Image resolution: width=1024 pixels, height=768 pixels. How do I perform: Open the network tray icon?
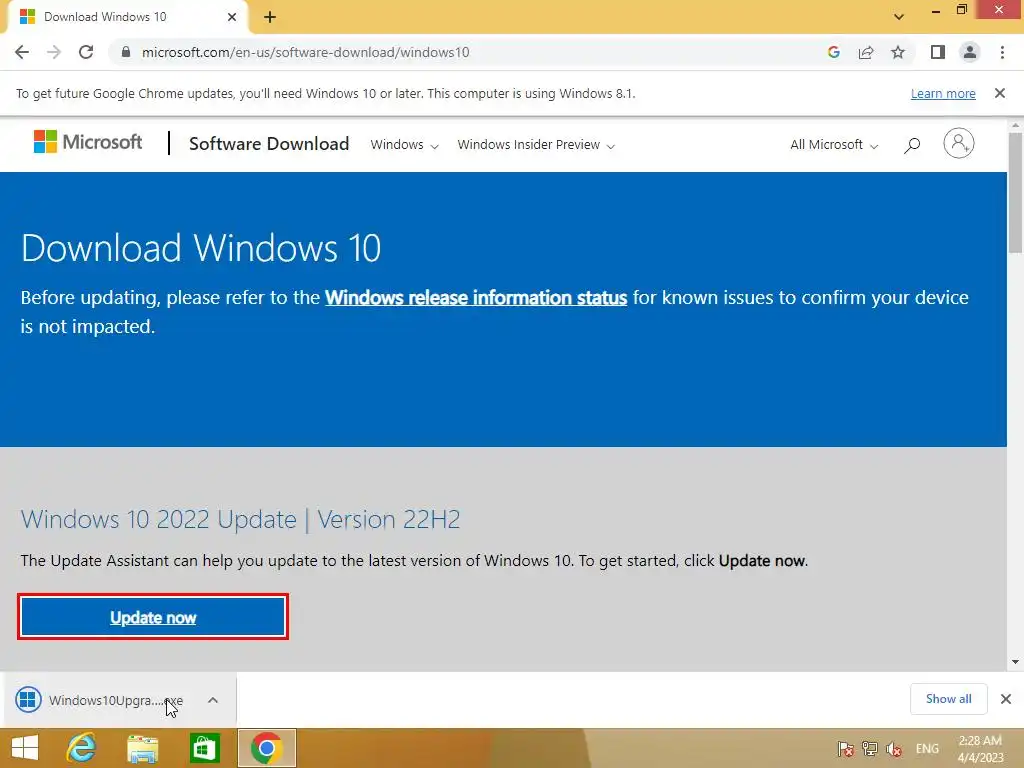click(x=869, y=749)
